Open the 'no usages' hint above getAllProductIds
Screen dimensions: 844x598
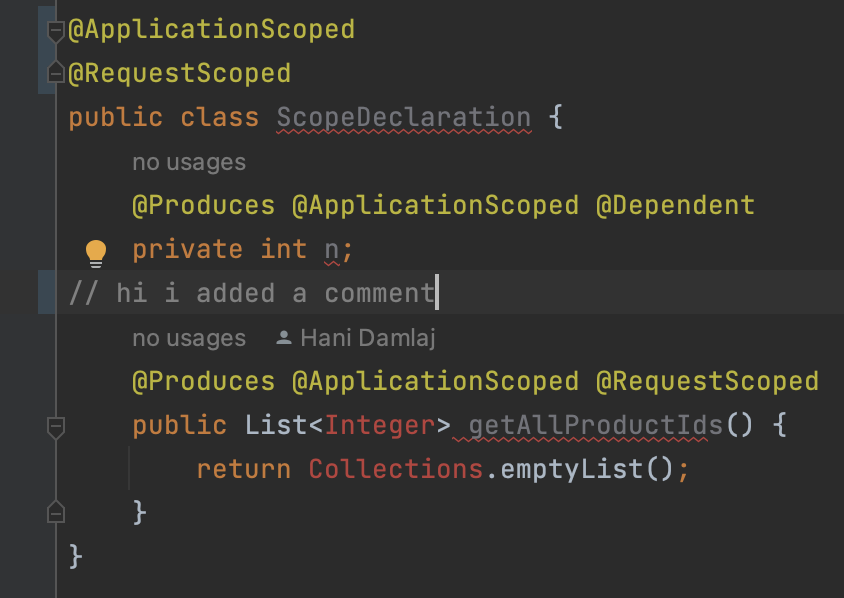click(x=188, y=338)
